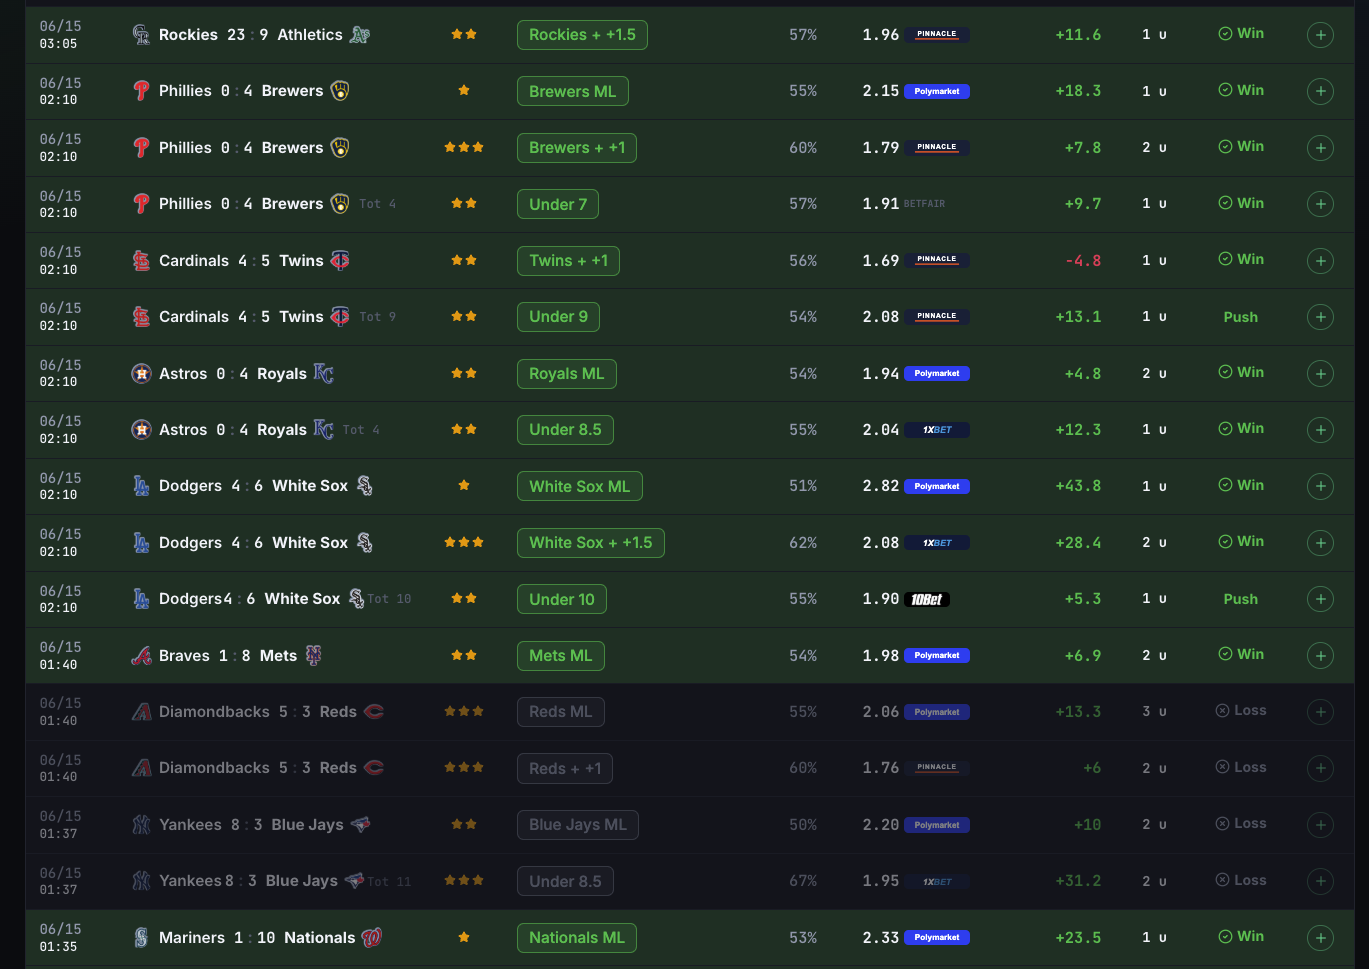
Task: Click the plus icon in the Nationals ML row
Action: pyautogui.click(x=1320, y=938)
